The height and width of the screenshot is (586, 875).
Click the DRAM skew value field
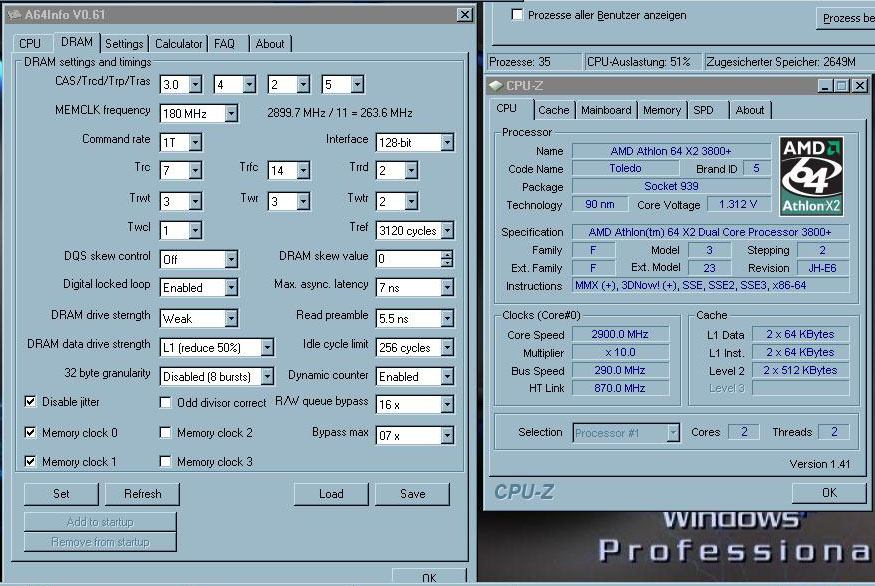pyautogui.click(x=409, y=258)
